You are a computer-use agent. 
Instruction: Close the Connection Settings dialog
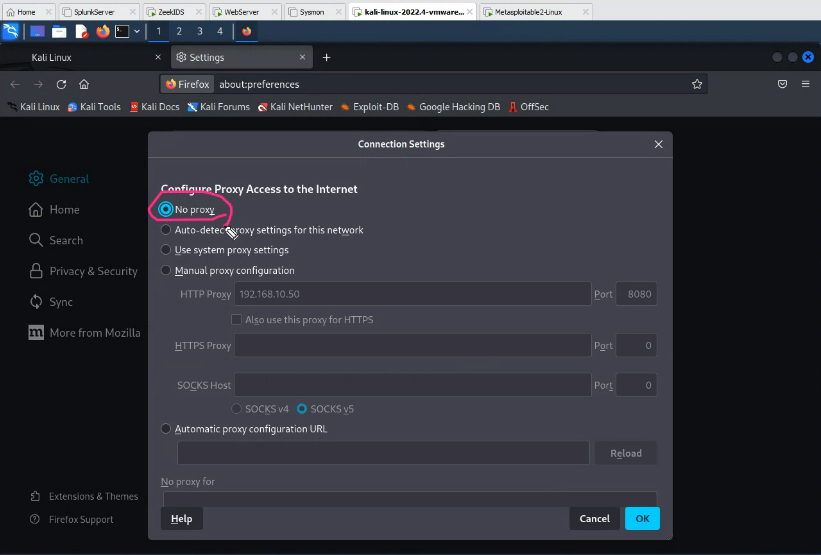click(x=658, y=144)
